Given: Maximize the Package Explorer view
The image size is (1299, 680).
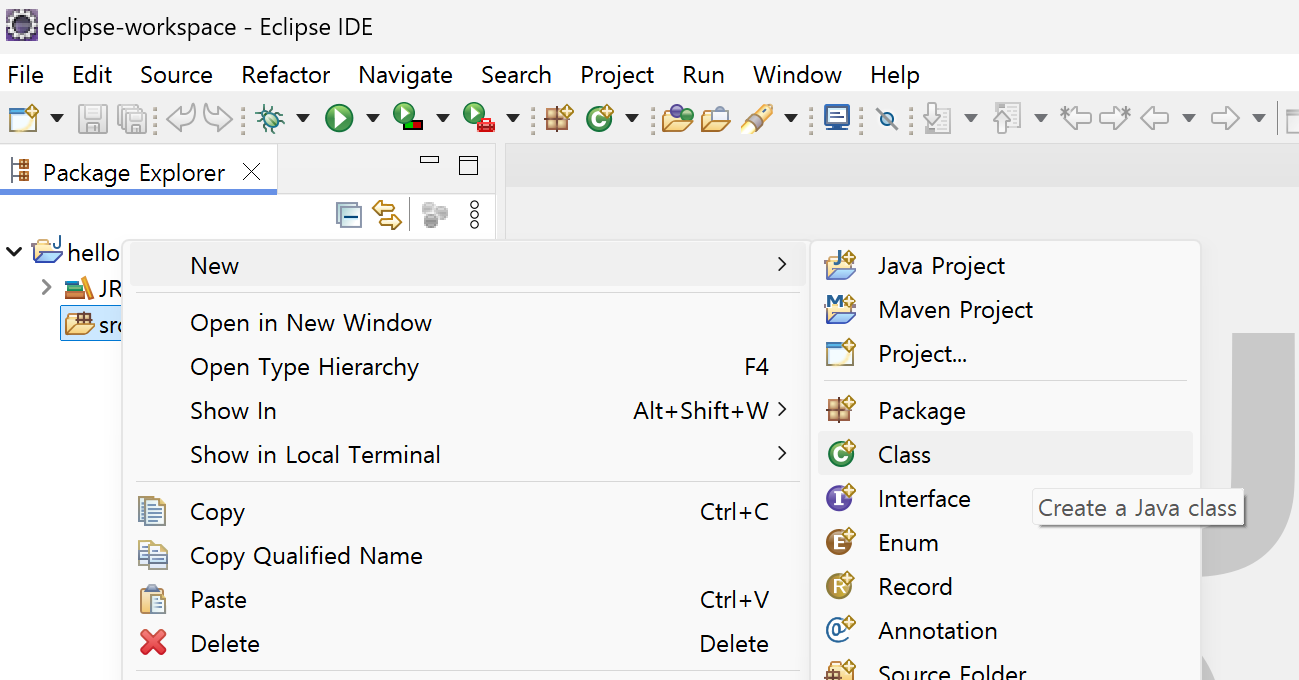Looking at the screenshot, I should (468, 165).
